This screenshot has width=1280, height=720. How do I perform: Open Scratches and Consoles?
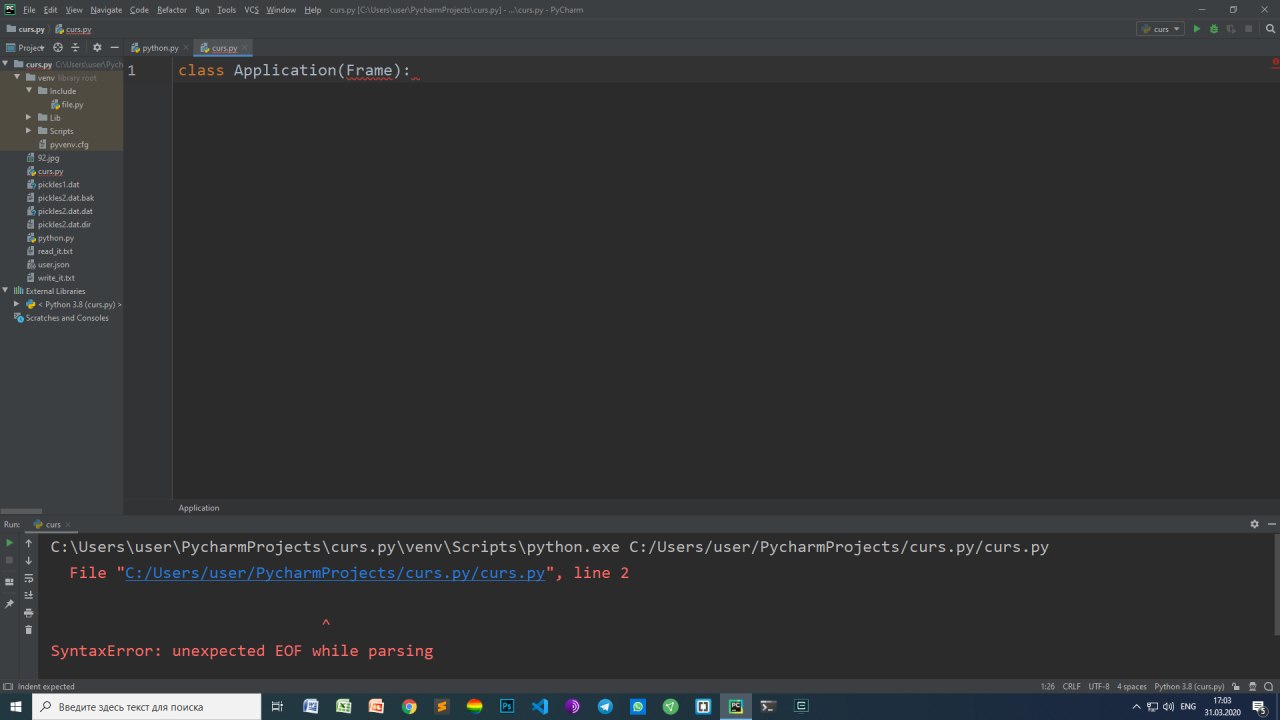click(x=60, y=318)
